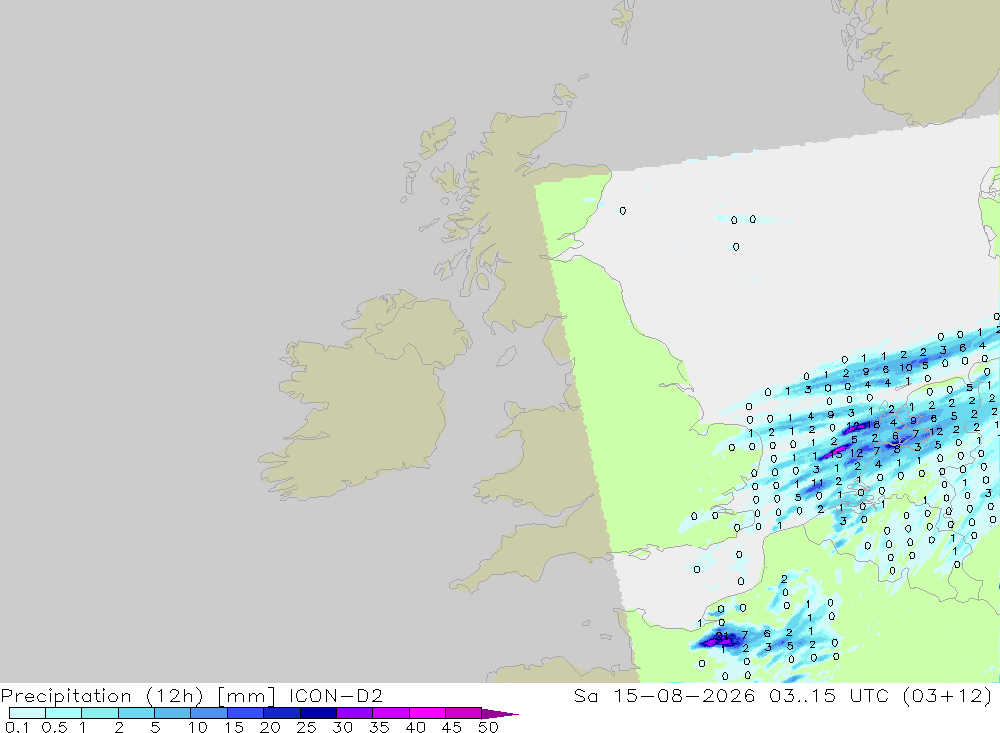Click the '18' precipitation value on map

tap(874, 424)
